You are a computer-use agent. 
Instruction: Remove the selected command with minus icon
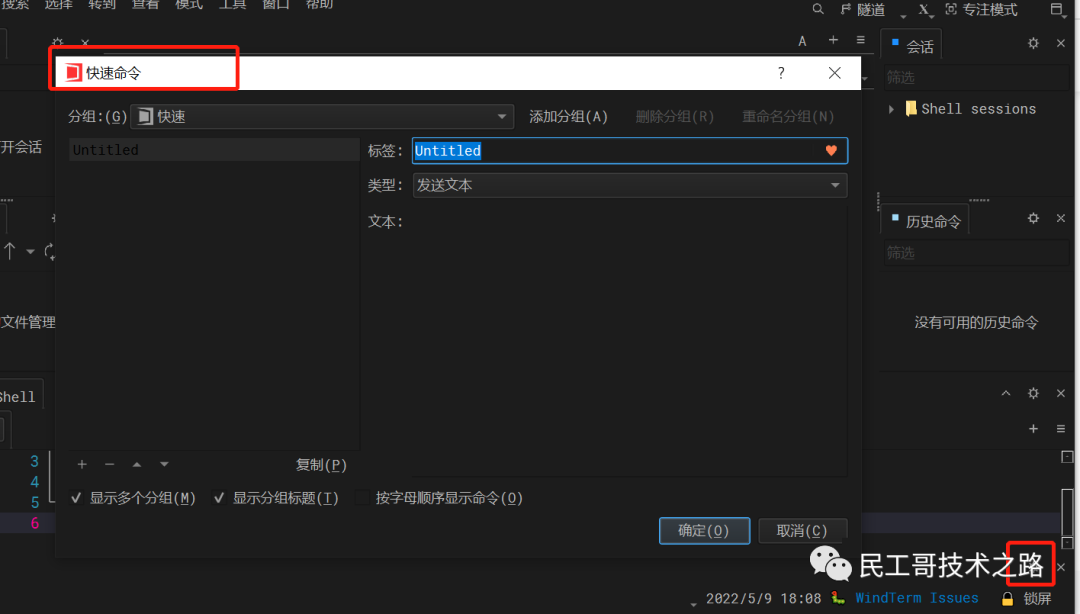click(x=110, y=464)
